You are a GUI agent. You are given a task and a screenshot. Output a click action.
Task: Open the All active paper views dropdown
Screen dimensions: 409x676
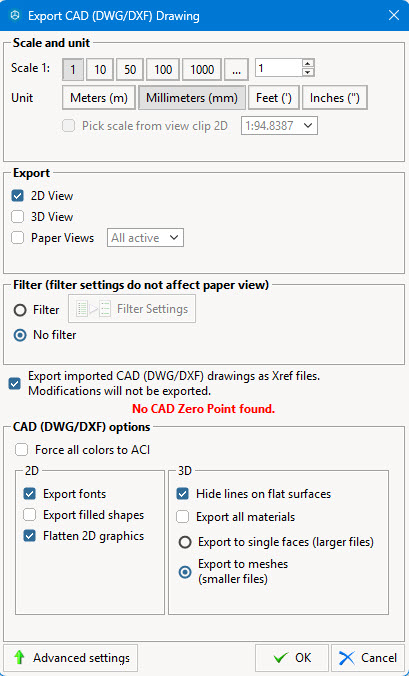[x=145, y=238]
